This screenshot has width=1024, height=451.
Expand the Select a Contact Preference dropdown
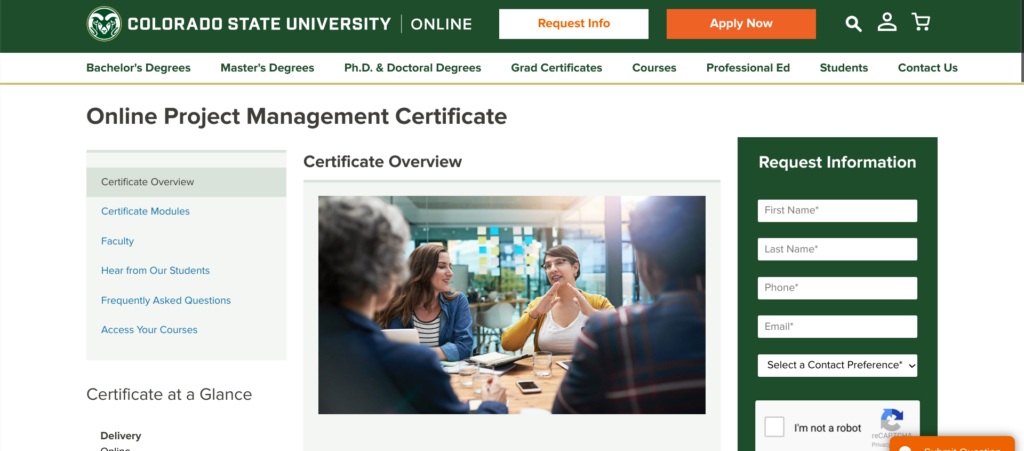point(837,365)
